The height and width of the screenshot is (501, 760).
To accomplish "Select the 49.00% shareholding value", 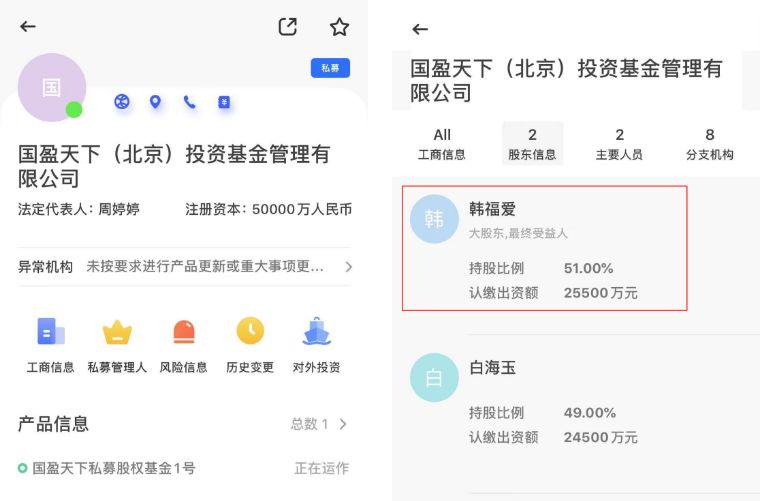I will [x=589, y=413].
